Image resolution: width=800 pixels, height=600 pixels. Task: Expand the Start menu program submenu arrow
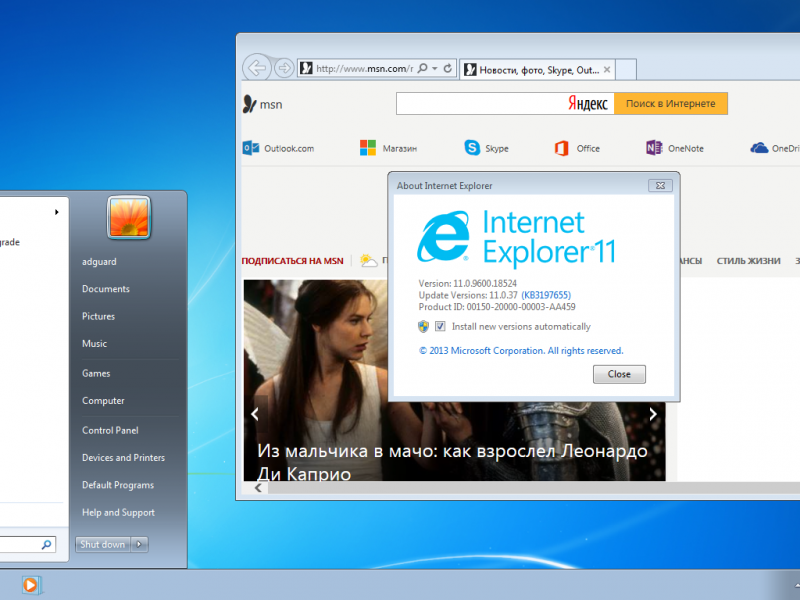click(x=57, y=212)
